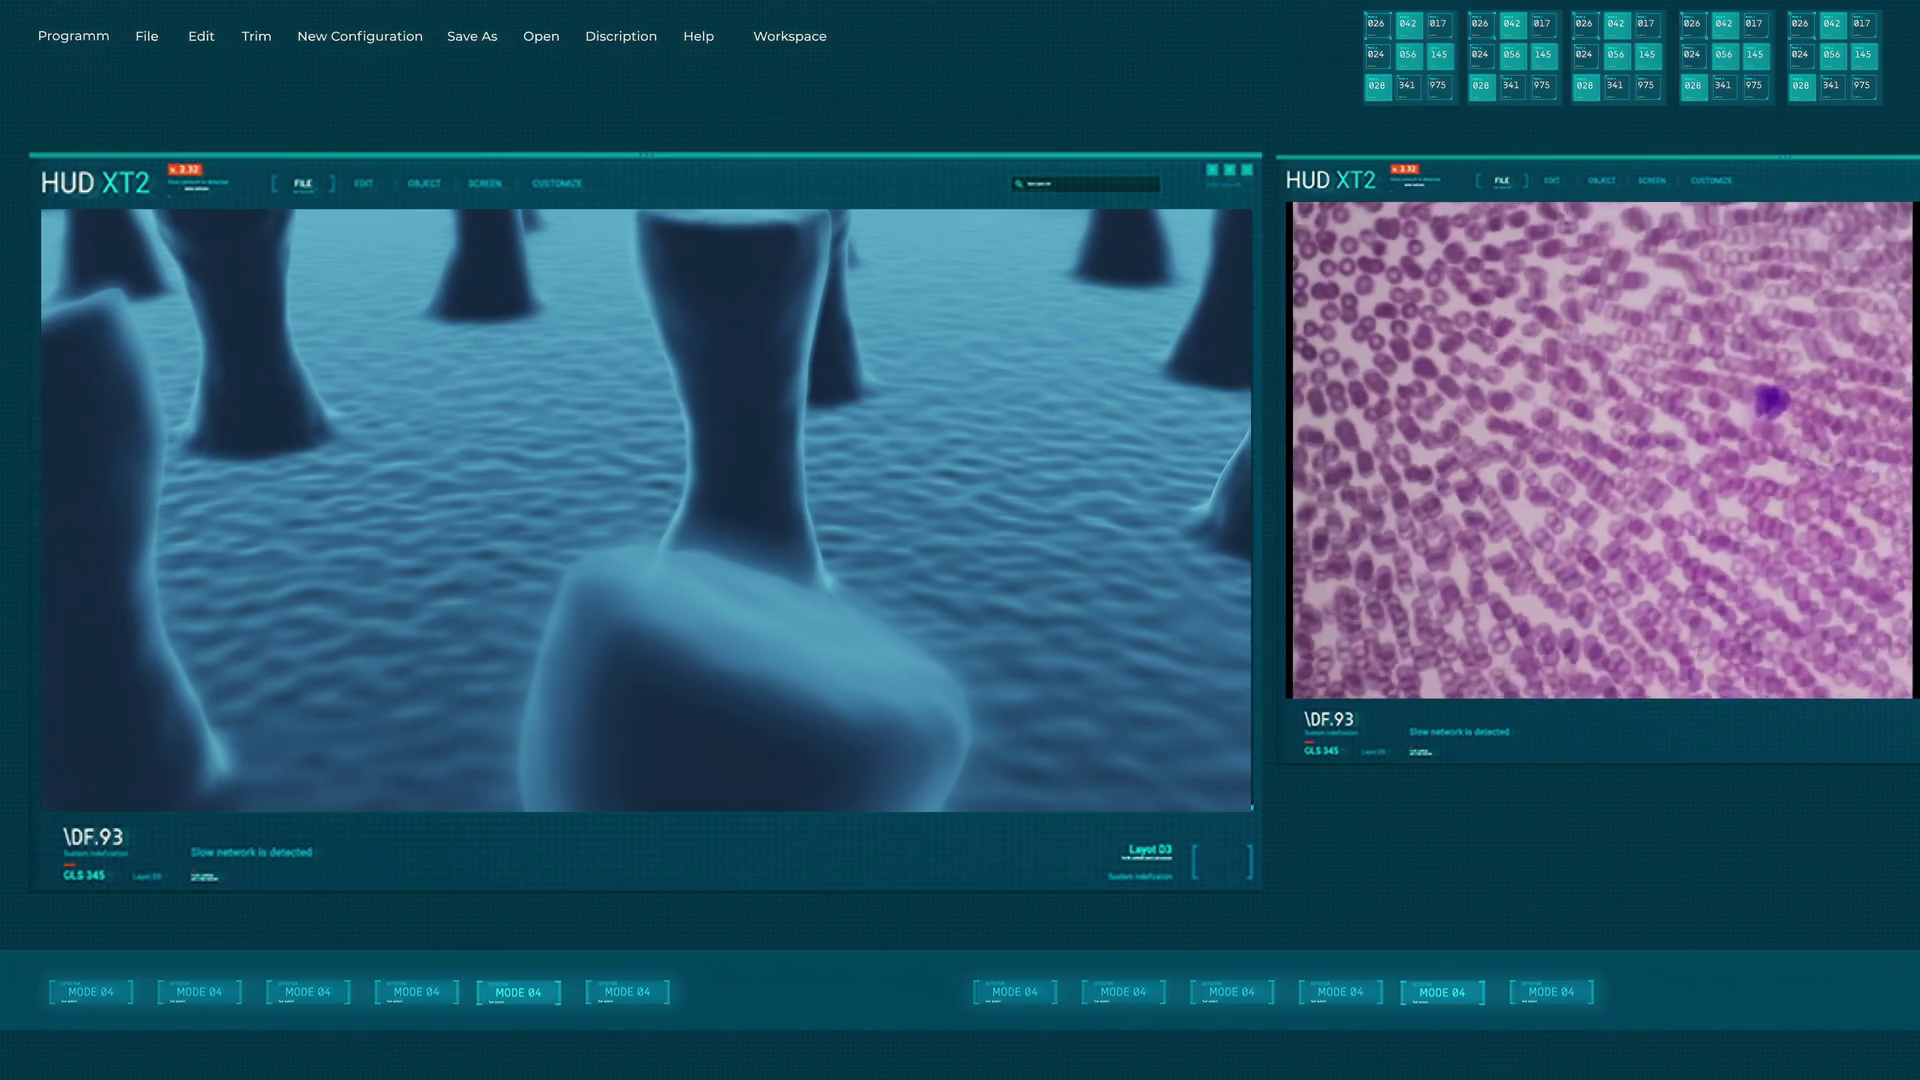1920x1080 pixels.
Task: Click the empty bracket box beside Layot 03
Action: point(1222,861)
